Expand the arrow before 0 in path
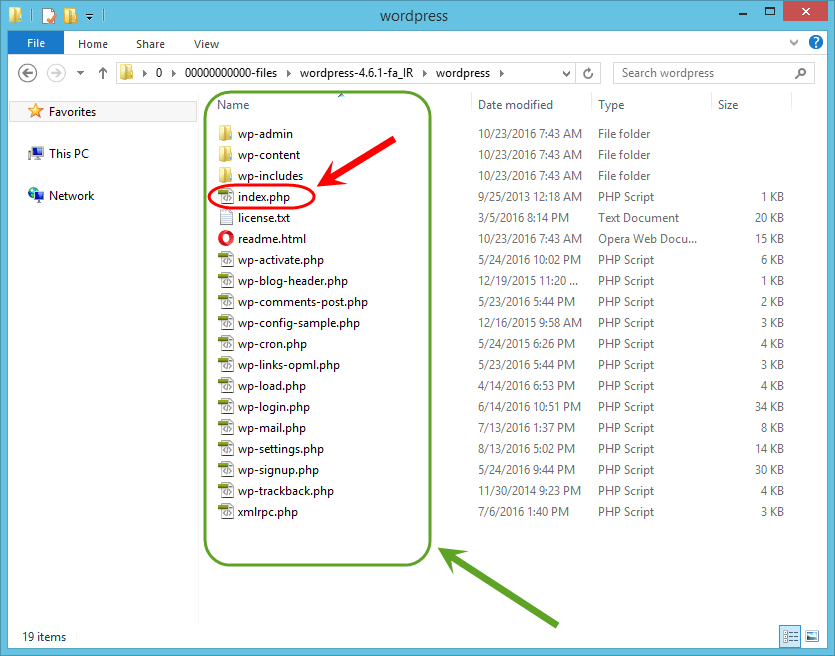 click(144, 73)
